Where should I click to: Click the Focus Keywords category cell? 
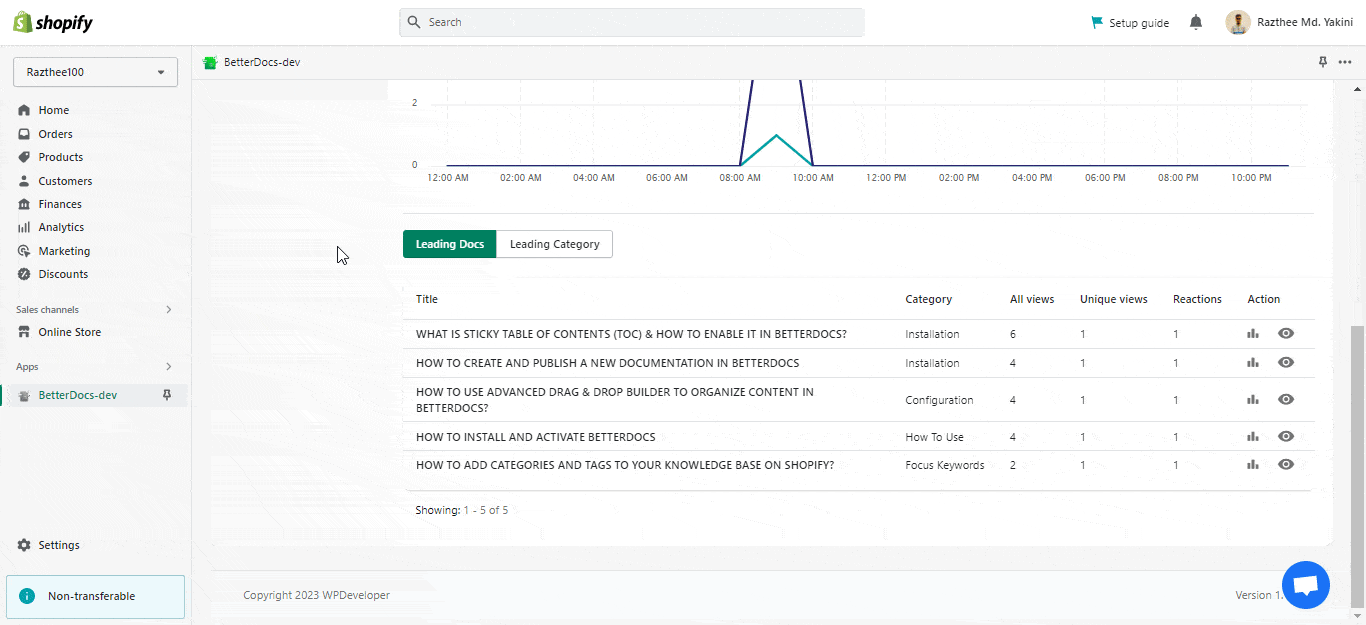pyautogui.click(x=945, y=465)
